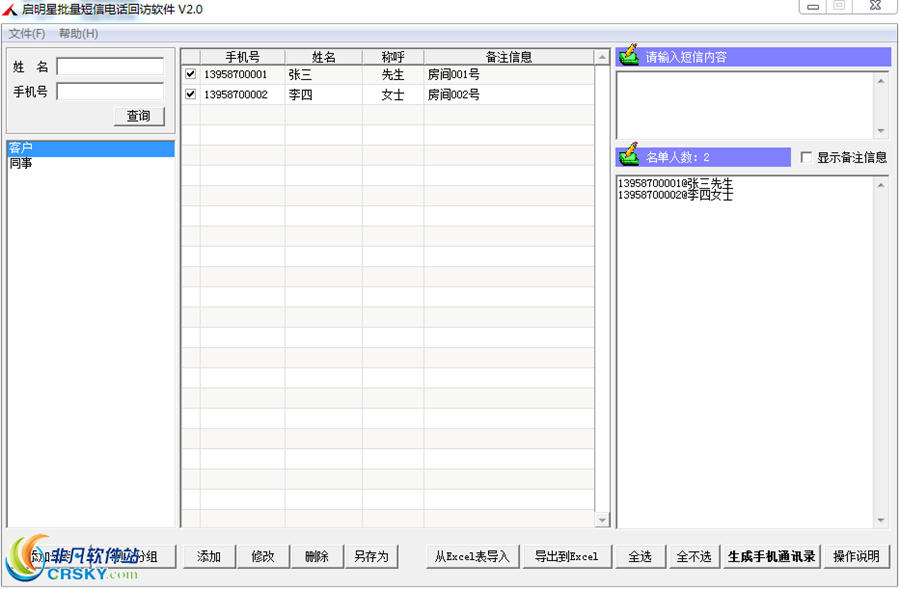Click the scroll down arrow of contact table
The image size is (900, 589).
point(602,520)
